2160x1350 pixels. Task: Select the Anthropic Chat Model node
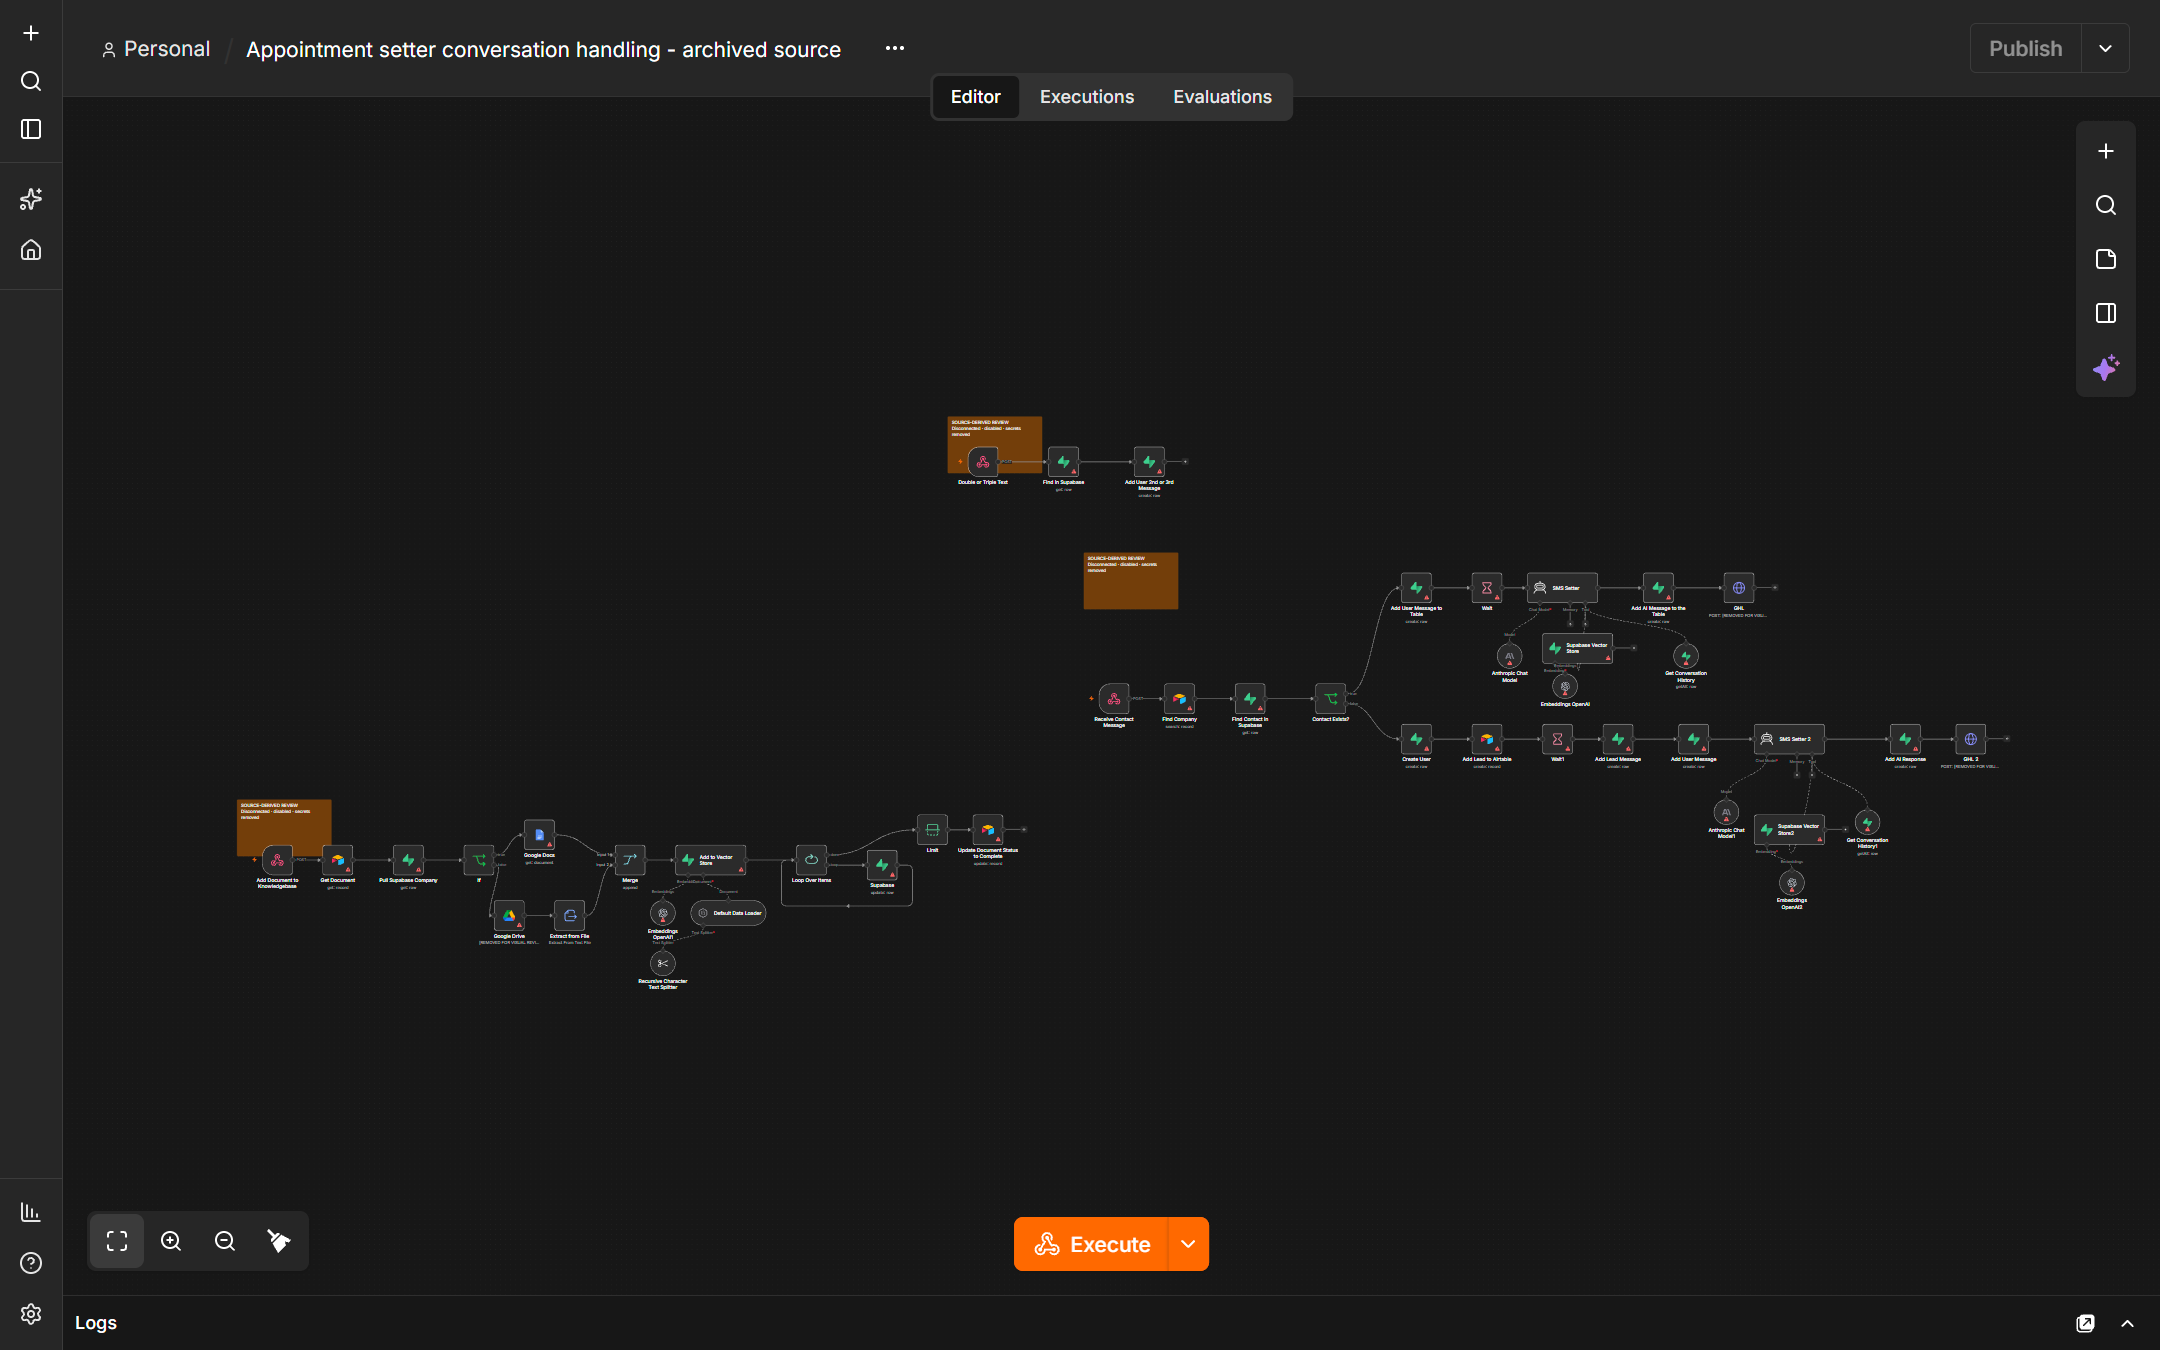pyautogui.click(x=1509, y=656)
